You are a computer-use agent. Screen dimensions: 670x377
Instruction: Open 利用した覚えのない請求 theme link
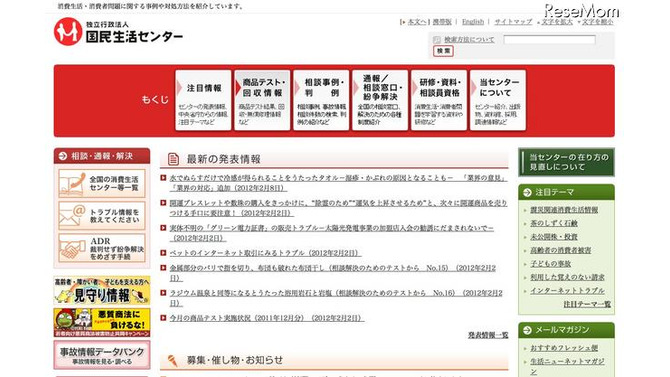[x=567, y=277]
